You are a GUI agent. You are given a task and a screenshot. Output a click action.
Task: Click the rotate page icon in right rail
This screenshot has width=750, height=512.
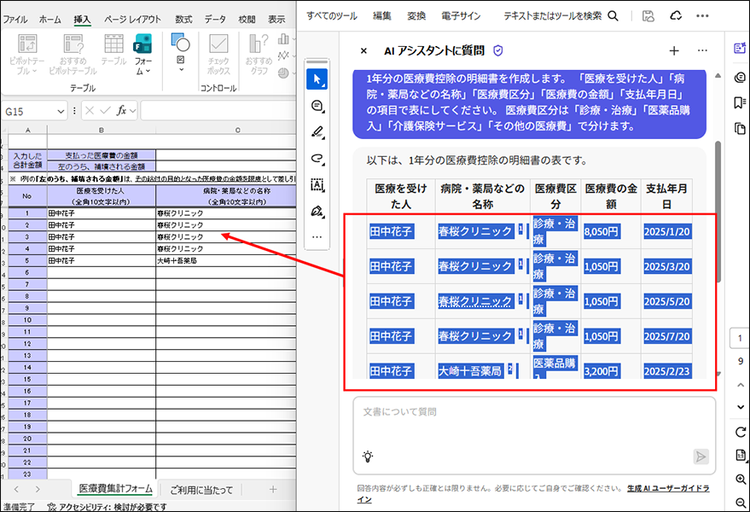click(740, 432)
